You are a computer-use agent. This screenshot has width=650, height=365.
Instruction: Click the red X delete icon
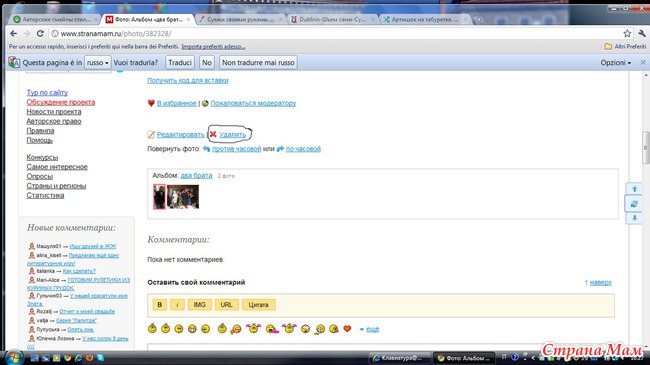(213, 134)
